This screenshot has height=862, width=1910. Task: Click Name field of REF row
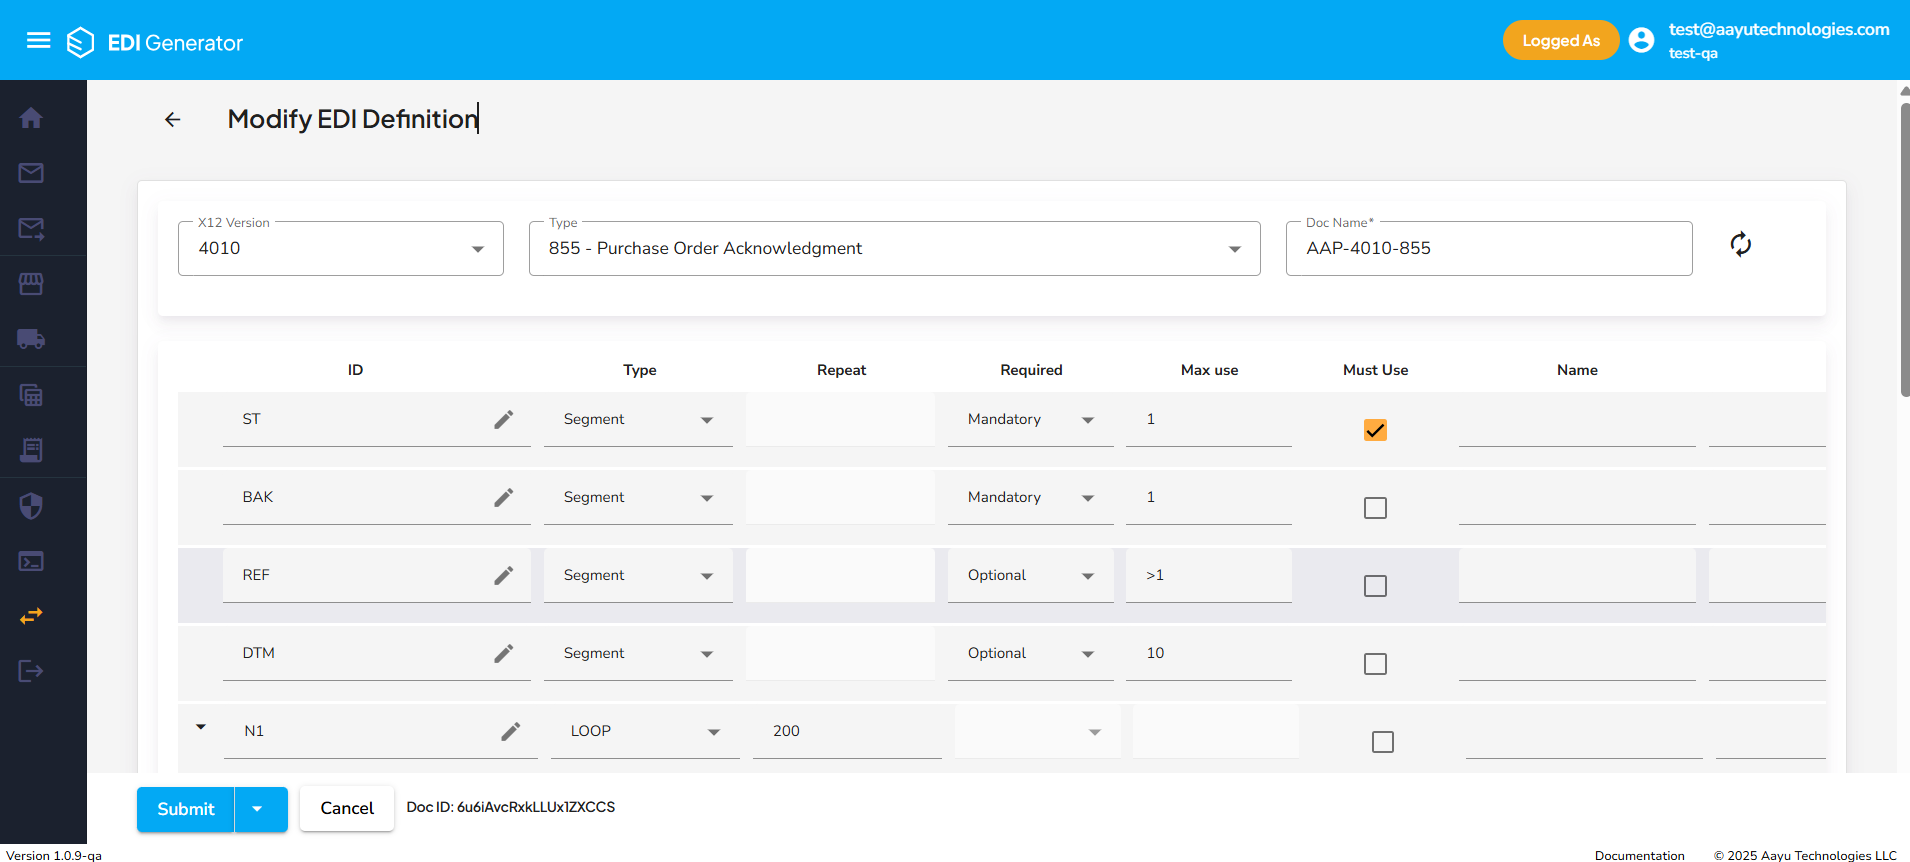point(1577,575)
